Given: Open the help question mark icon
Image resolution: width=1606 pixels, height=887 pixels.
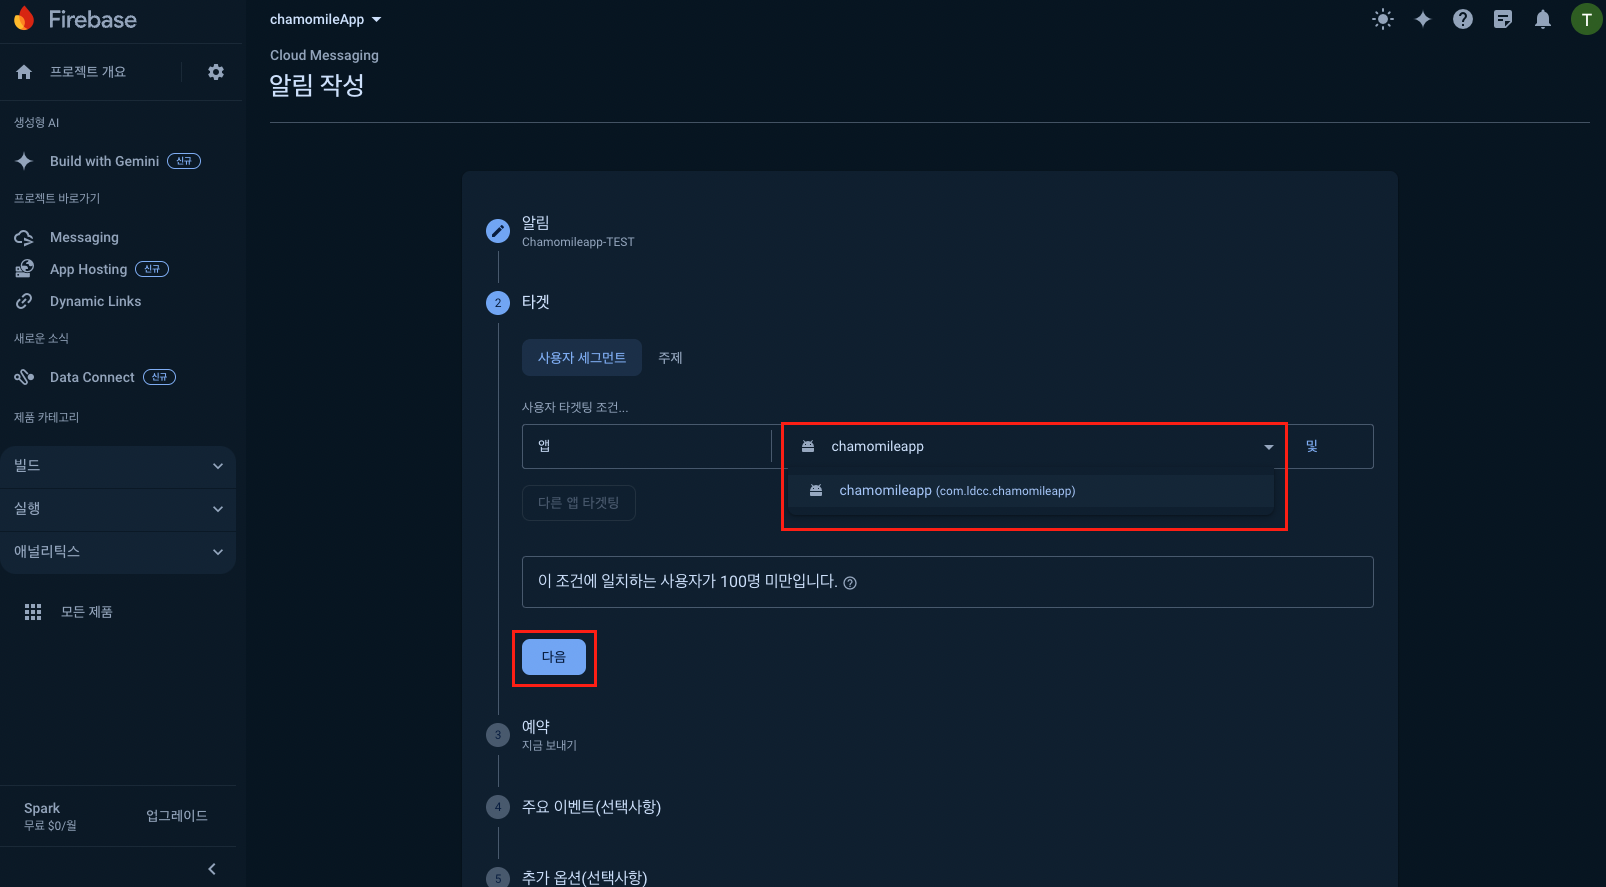Looking at the screenshot, I should click(x=1463, y=19).
